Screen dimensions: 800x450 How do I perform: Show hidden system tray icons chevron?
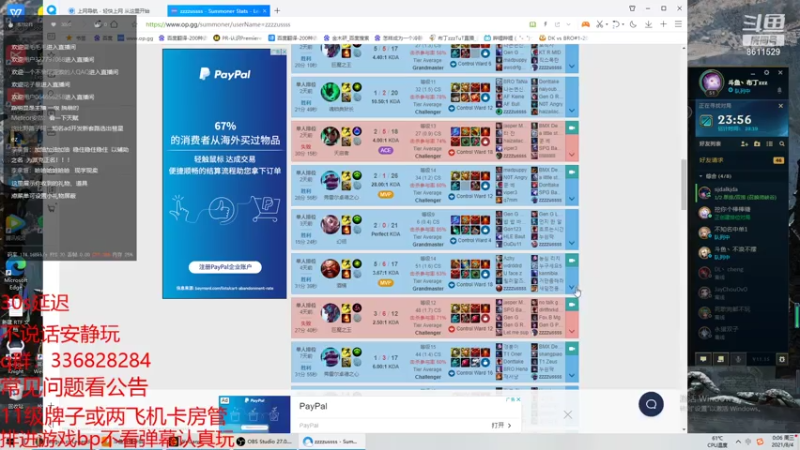(x=738, y=441)
